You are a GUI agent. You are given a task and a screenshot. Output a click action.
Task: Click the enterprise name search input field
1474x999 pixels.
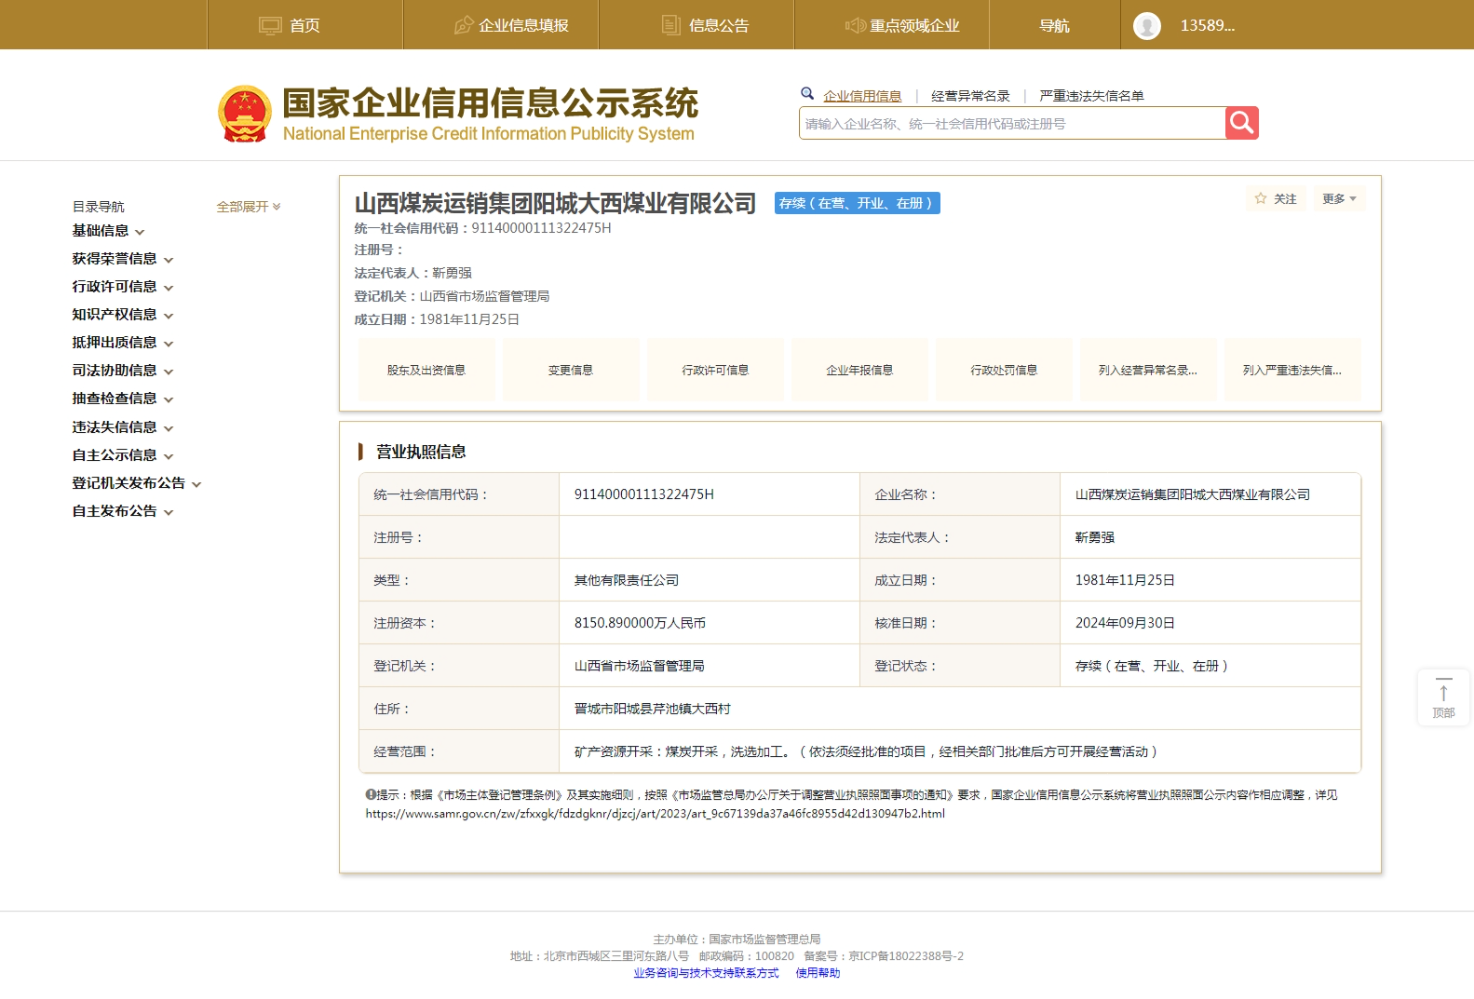tap(1012, 123)
